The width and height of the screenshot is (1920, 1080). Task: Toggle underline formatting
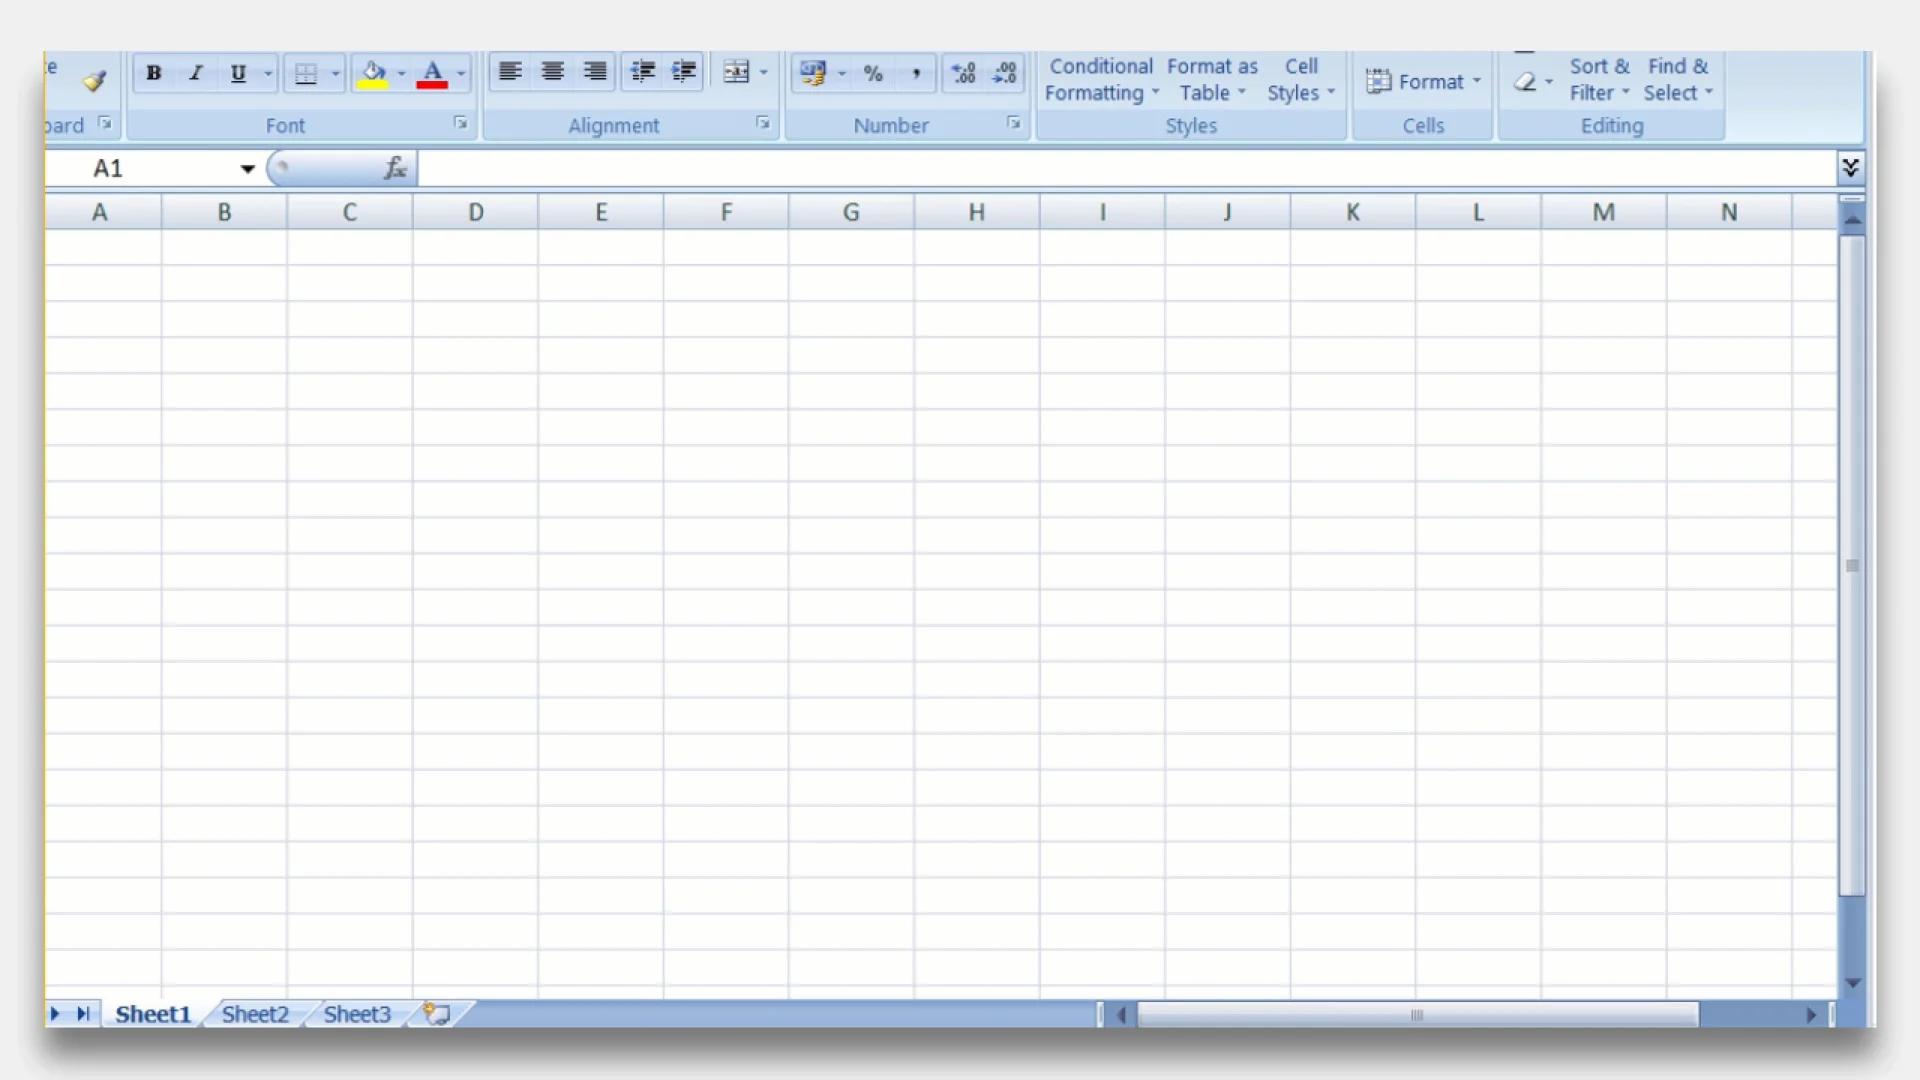pyautogui.click(x=238, y=73)
